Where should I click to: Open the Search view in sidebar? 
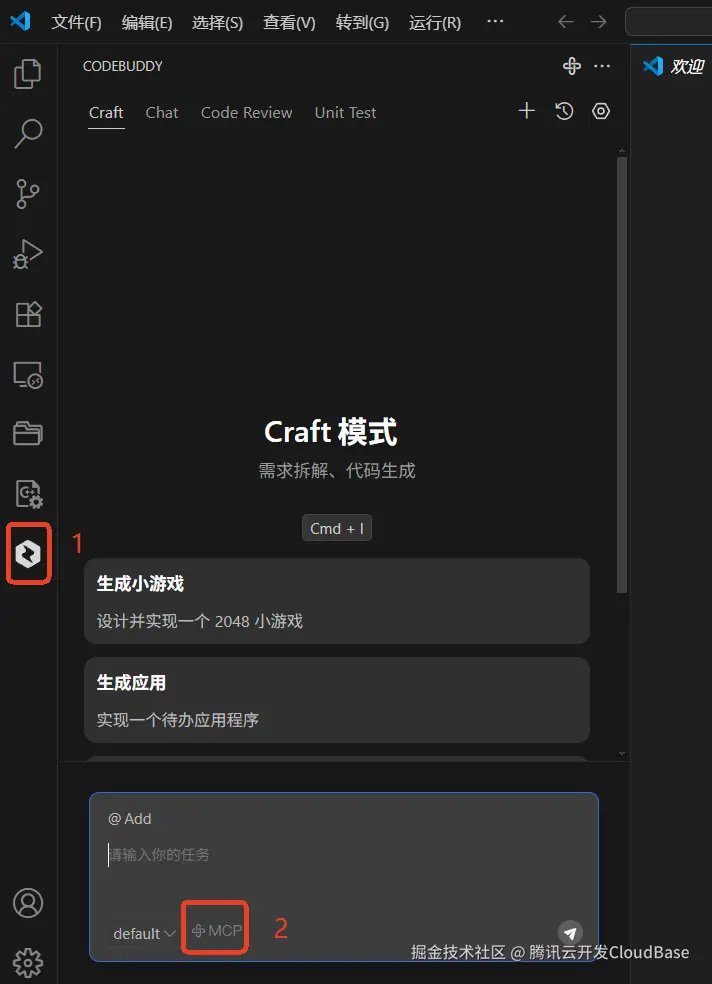28,133
